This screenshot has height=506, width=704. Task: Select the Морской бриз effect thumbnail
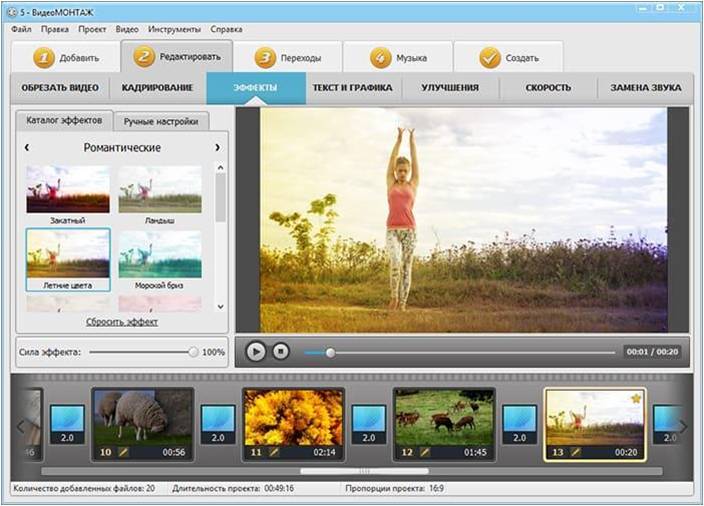(x=160, y=256)
